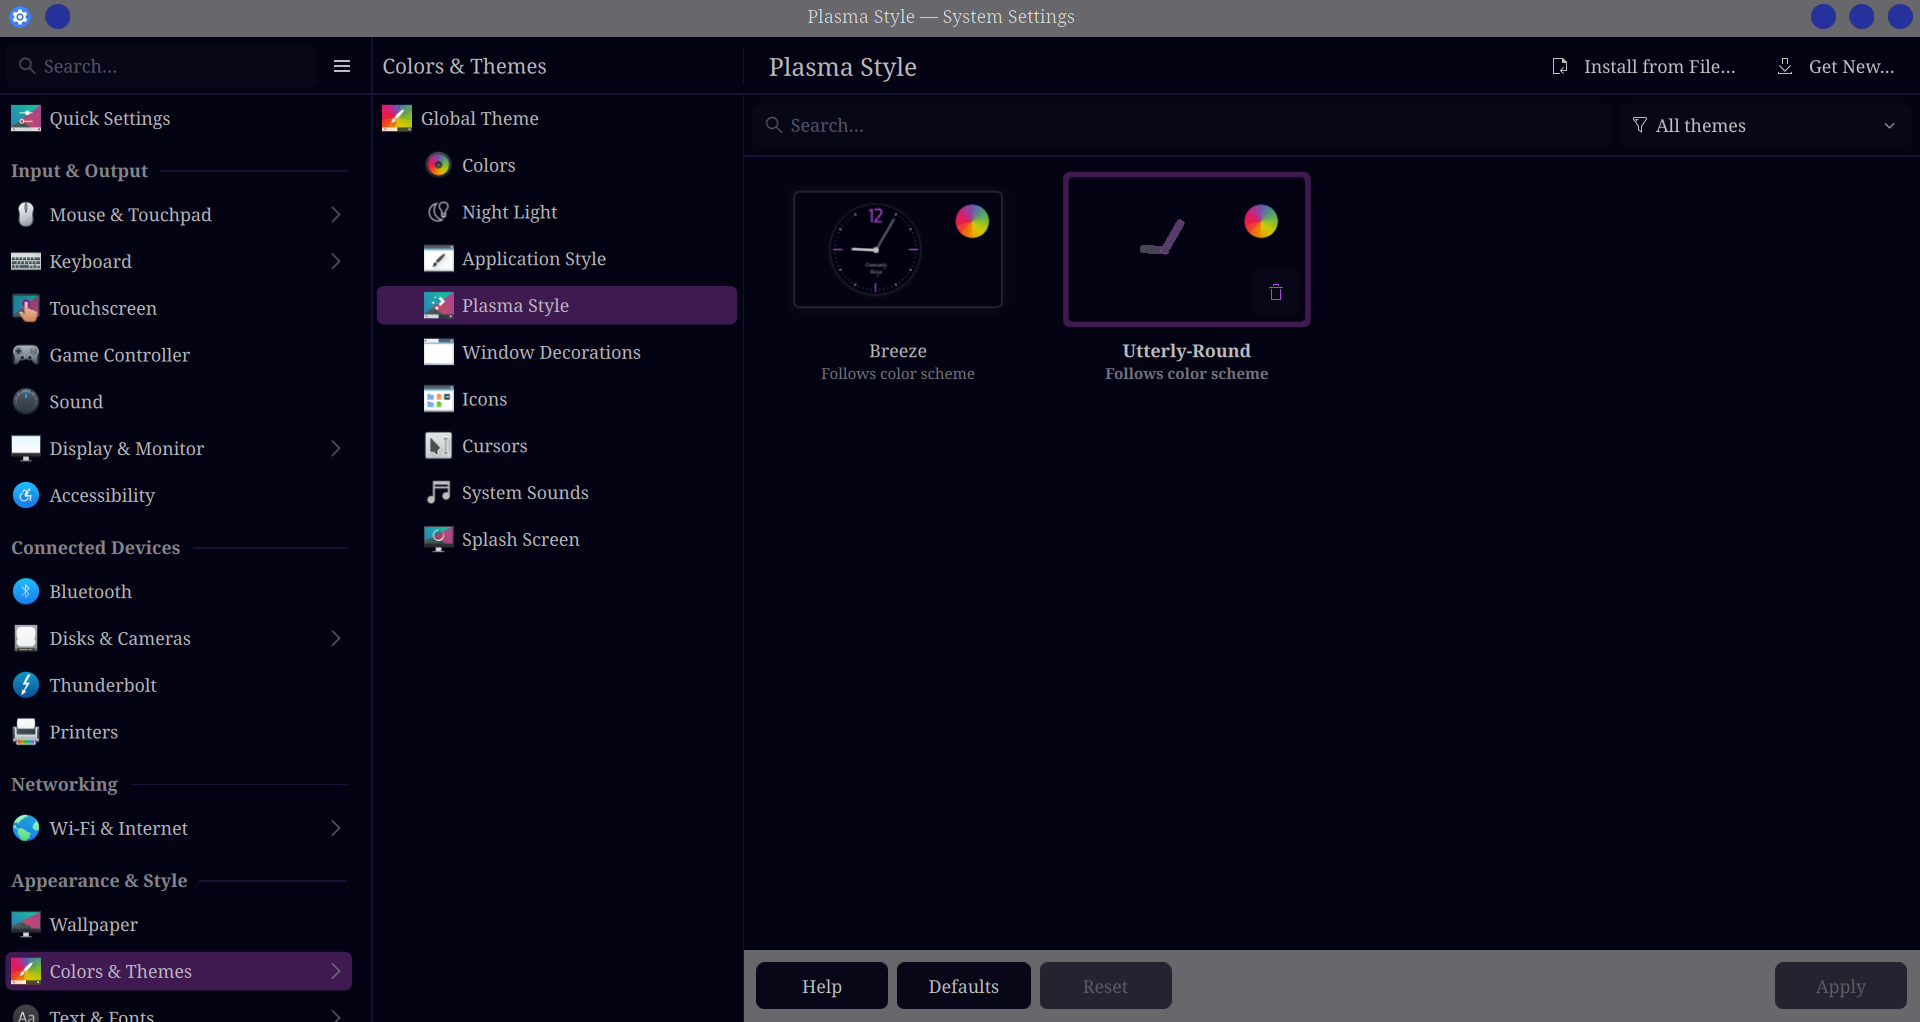The height and width of the screenshot is (1022, 1920).
Task: Click the Printers icon
Action: [26, 732]
